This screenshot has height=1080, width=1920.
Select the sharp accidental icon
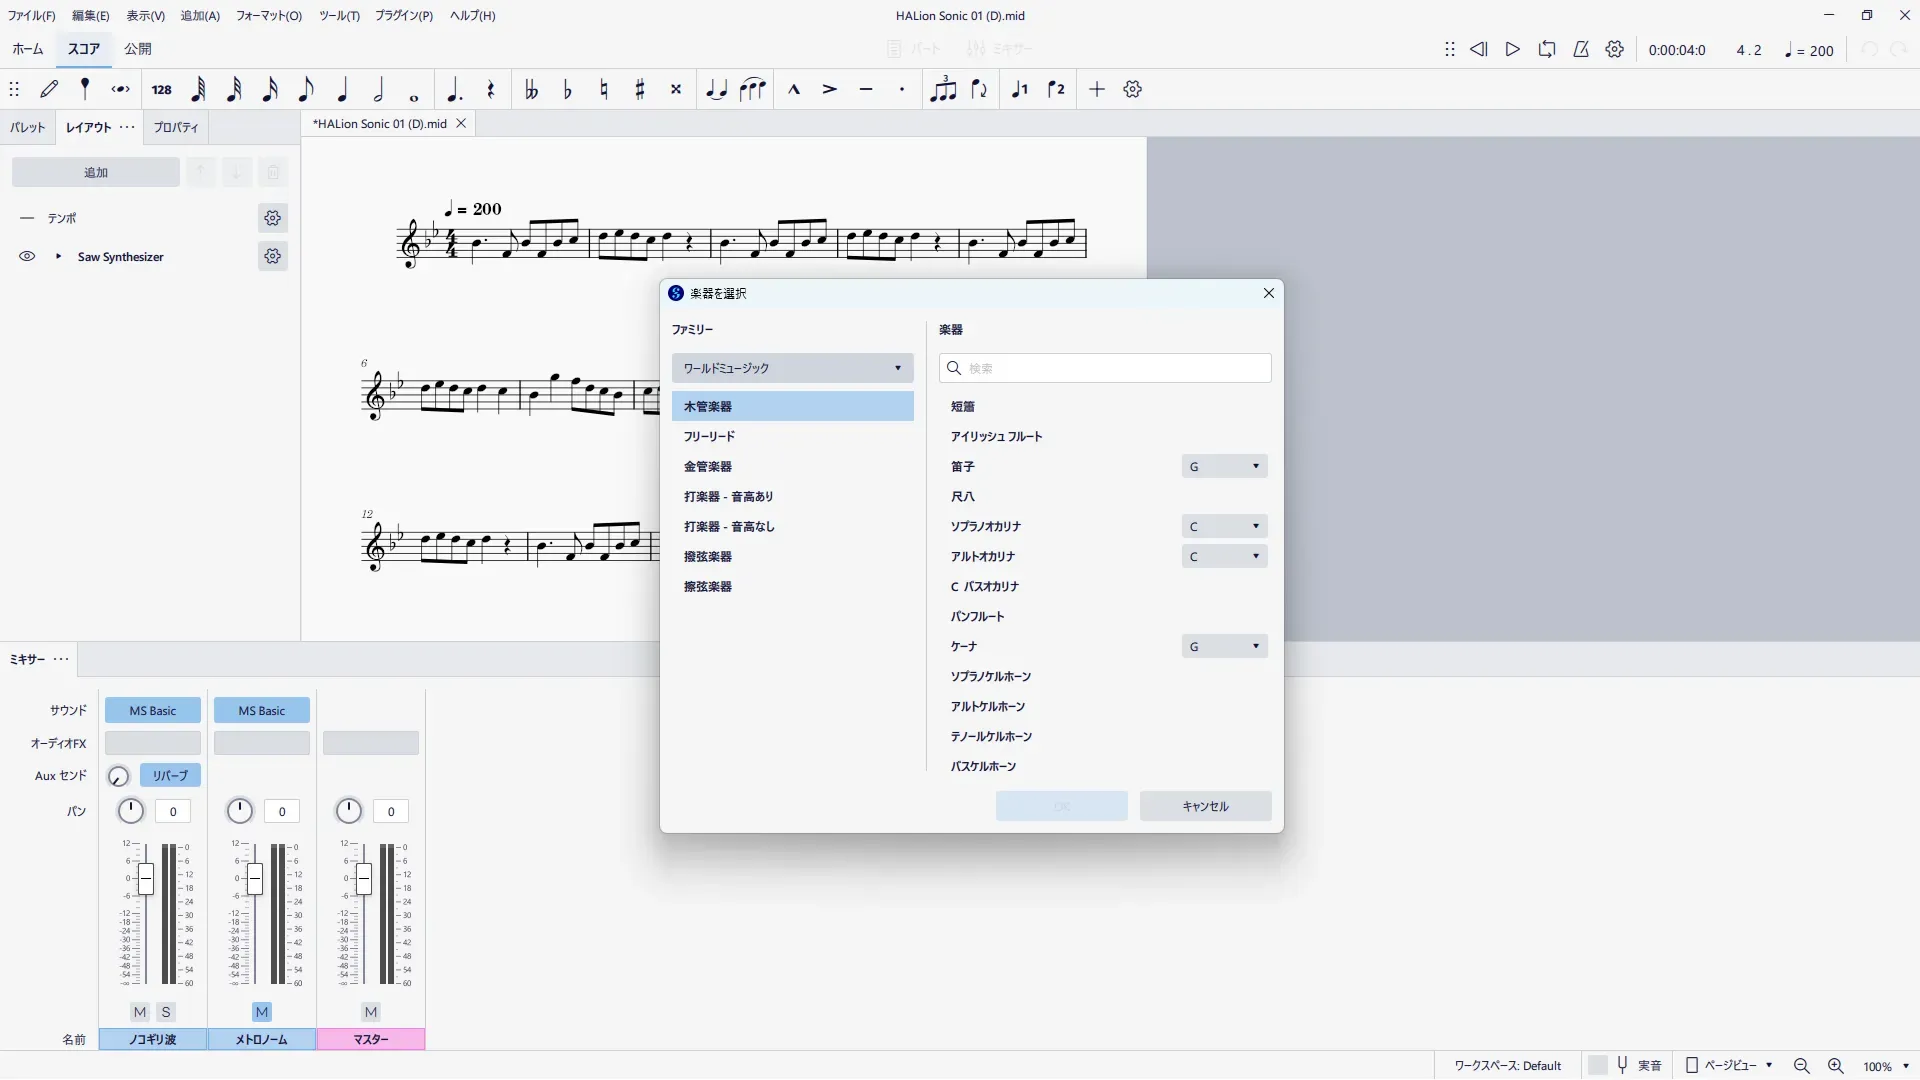tap(640, 90)
